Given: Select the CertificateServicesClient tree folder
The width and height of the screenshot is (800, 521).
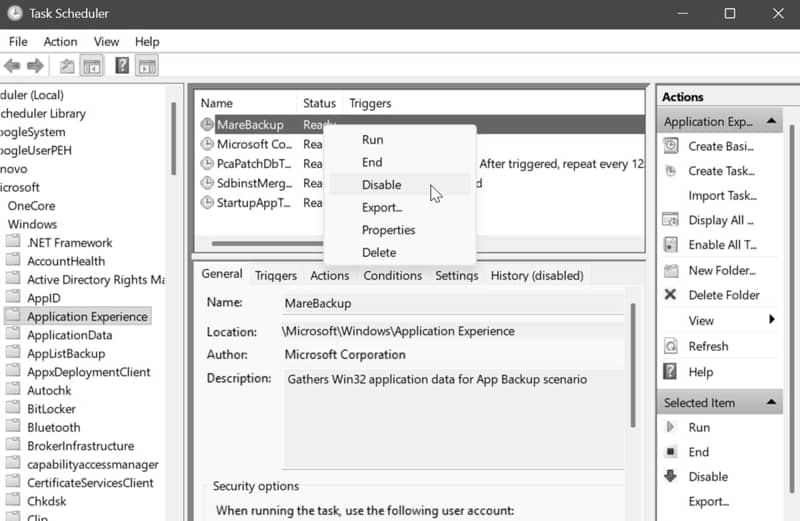Looking at the screenshot, I should point(90,483).
